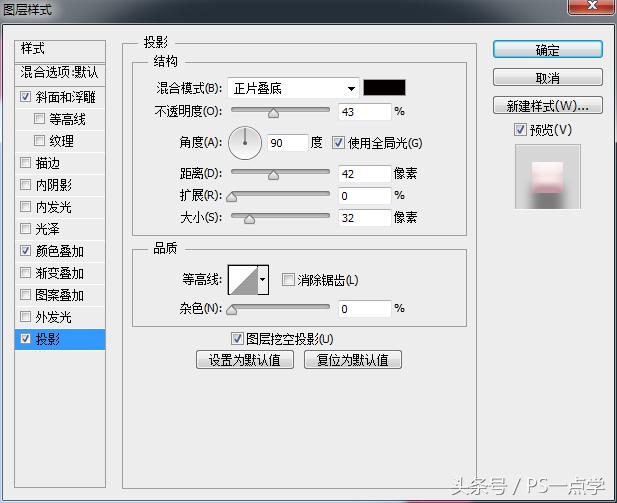Click the 取消 button
This screenshot has width=617, height=503.
click(547, 78)
